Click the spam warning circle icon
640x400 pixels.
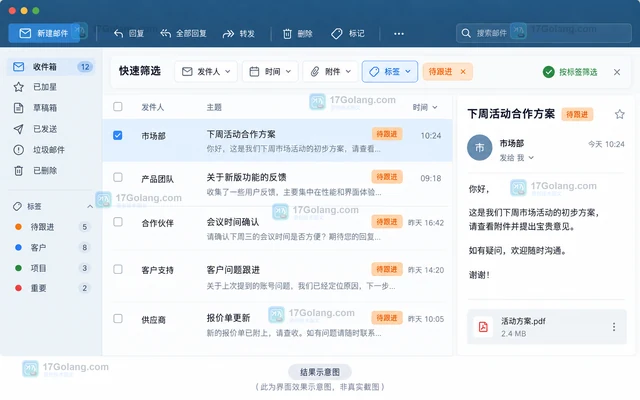(x=18, y=150)
